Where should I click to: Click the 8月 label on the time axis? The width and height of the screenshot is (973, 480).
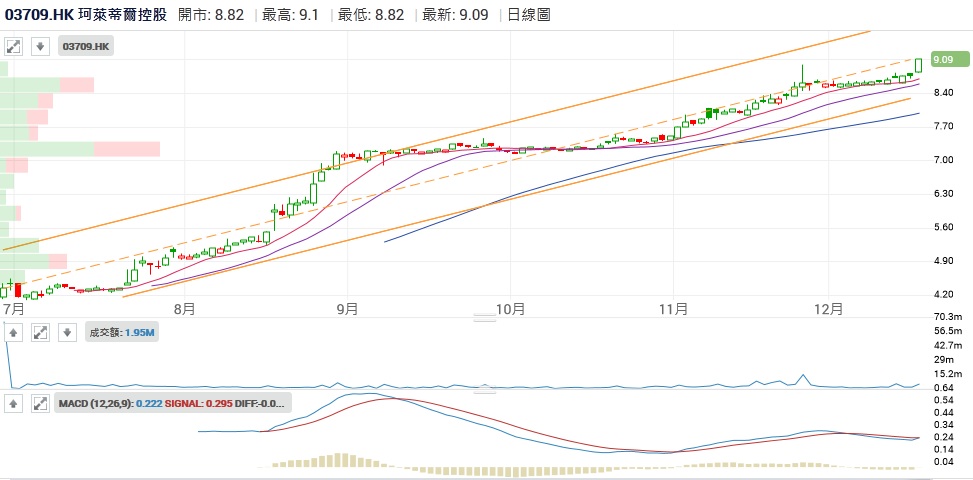183,308
